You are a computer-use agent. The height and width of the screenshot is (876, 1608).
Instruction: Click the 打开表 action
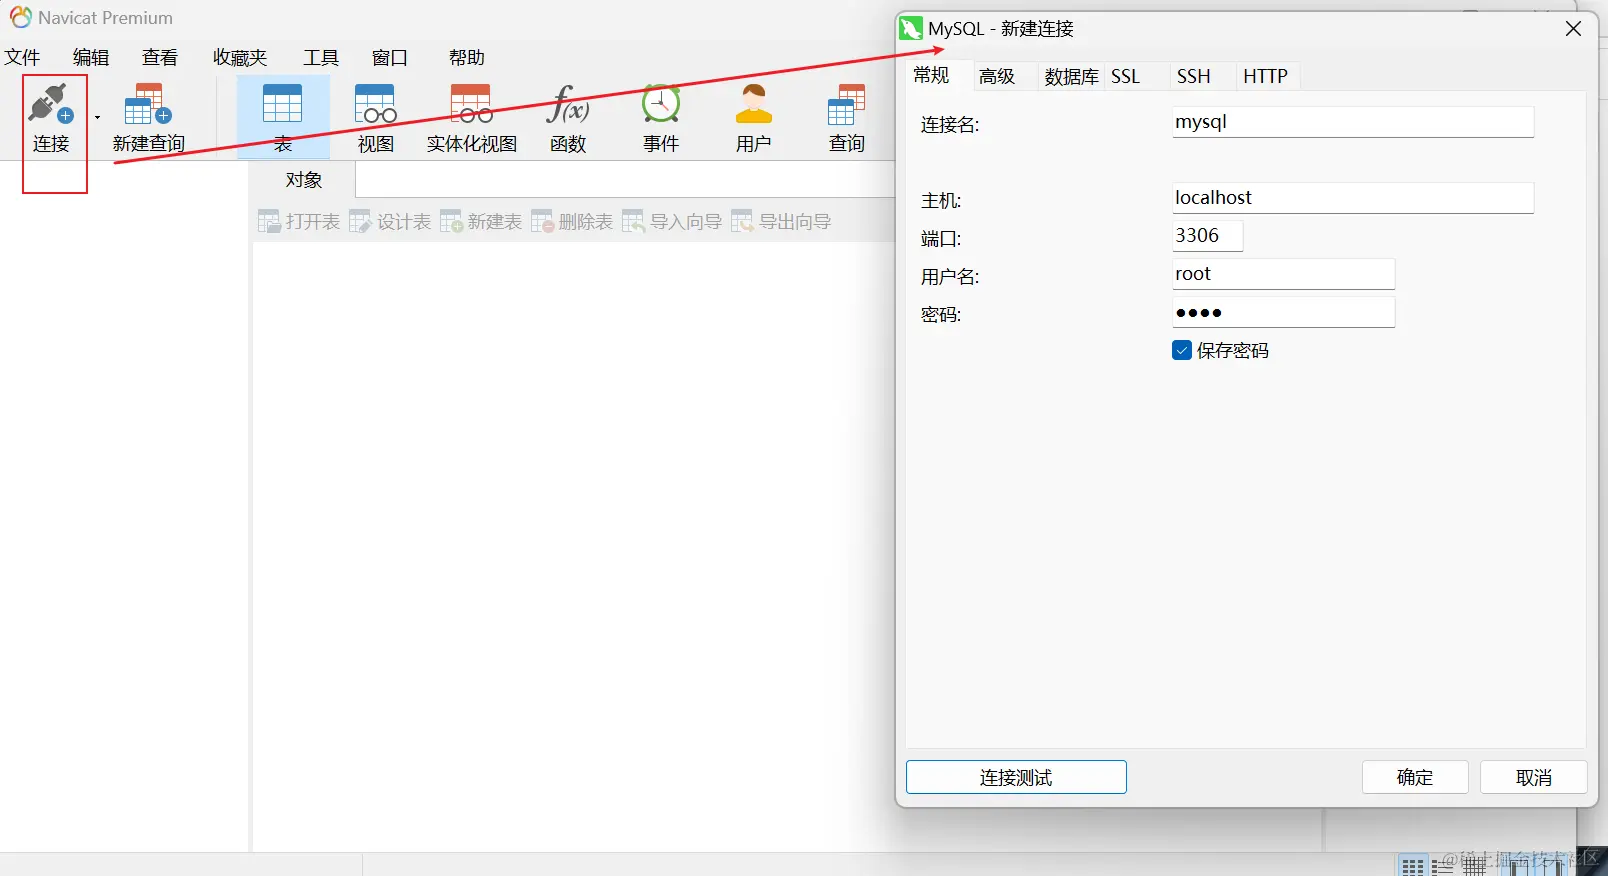point(299,222)
